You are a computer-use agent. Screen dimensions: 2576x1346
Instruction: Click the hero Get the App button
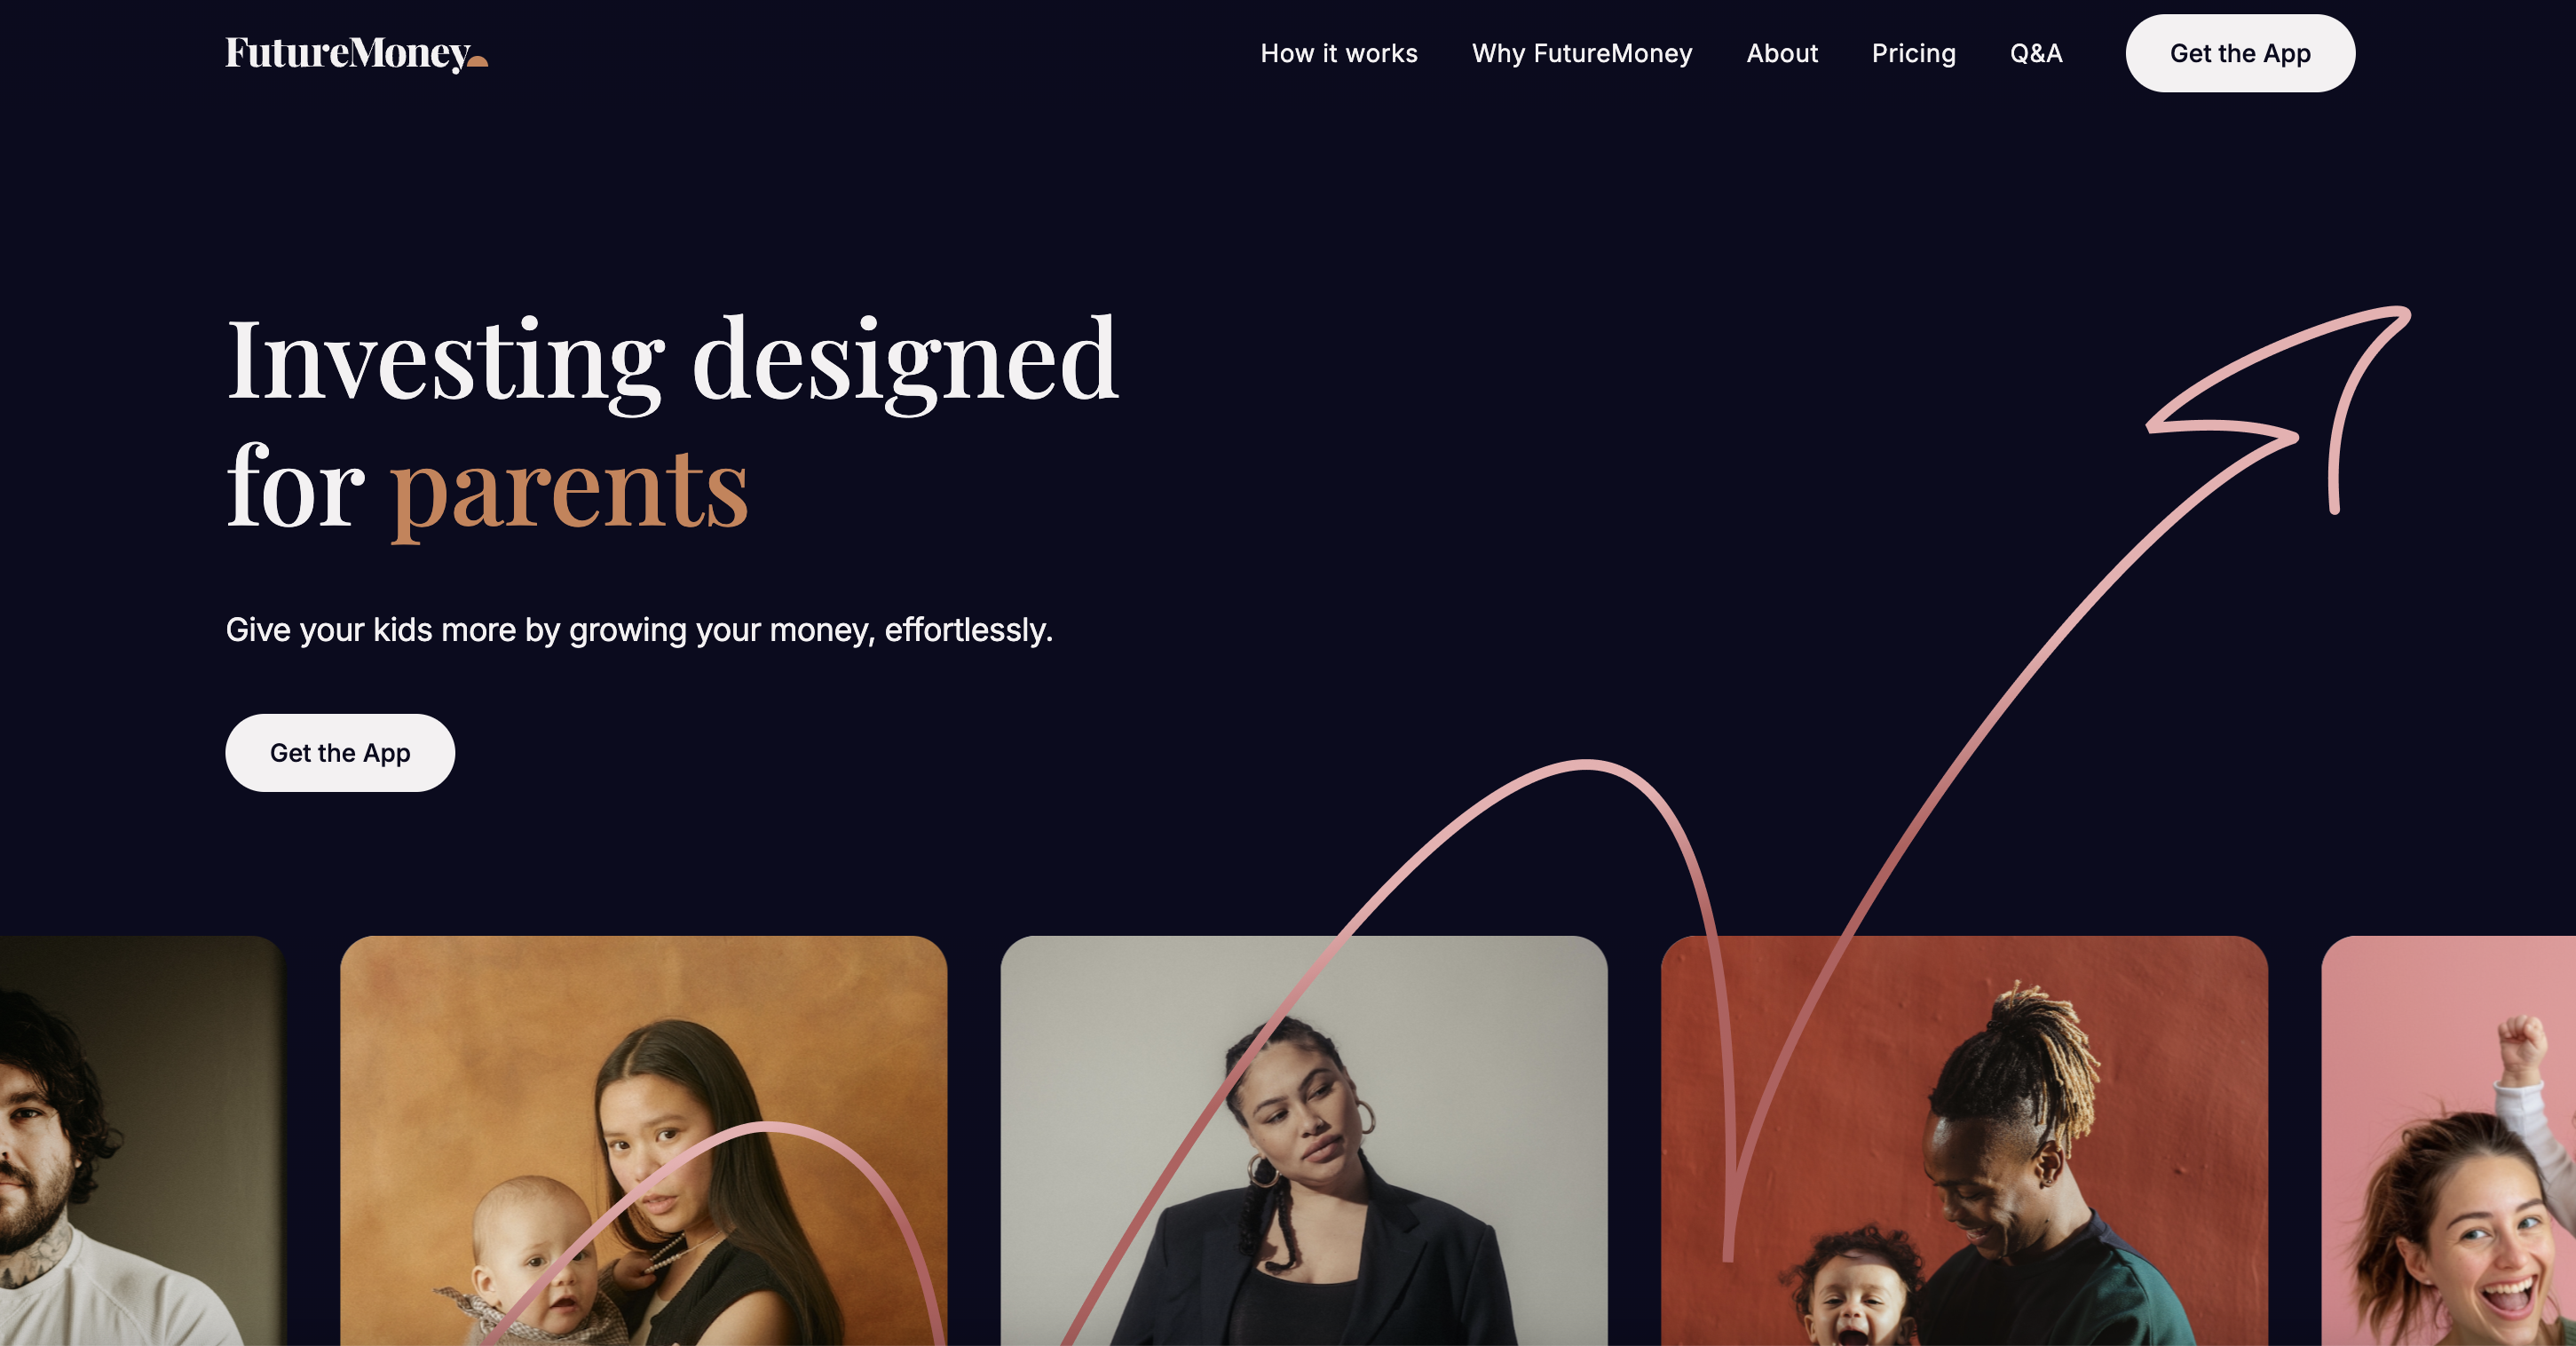click(x=339, y=751)
